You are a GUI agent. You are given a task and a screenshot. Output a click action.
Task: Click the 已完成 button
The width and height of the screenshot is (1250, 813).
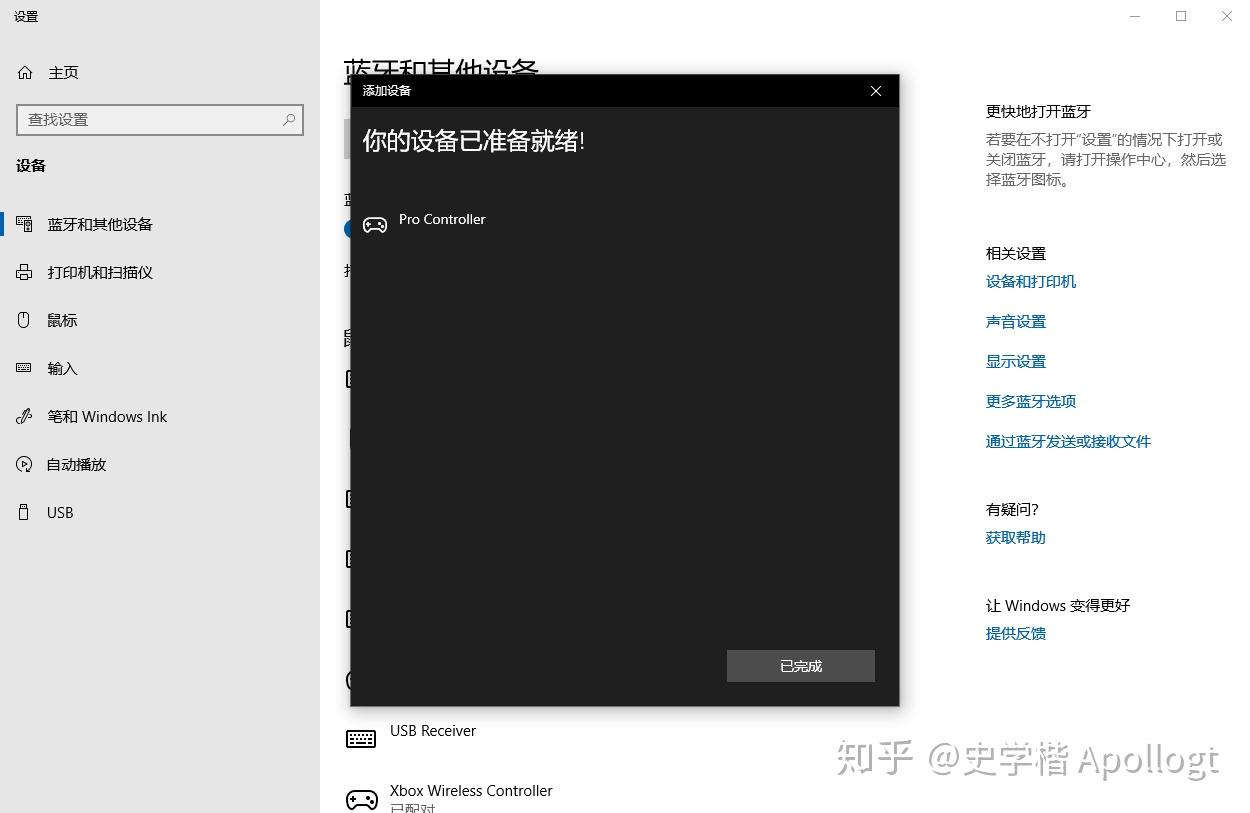(x=801, y=666)
